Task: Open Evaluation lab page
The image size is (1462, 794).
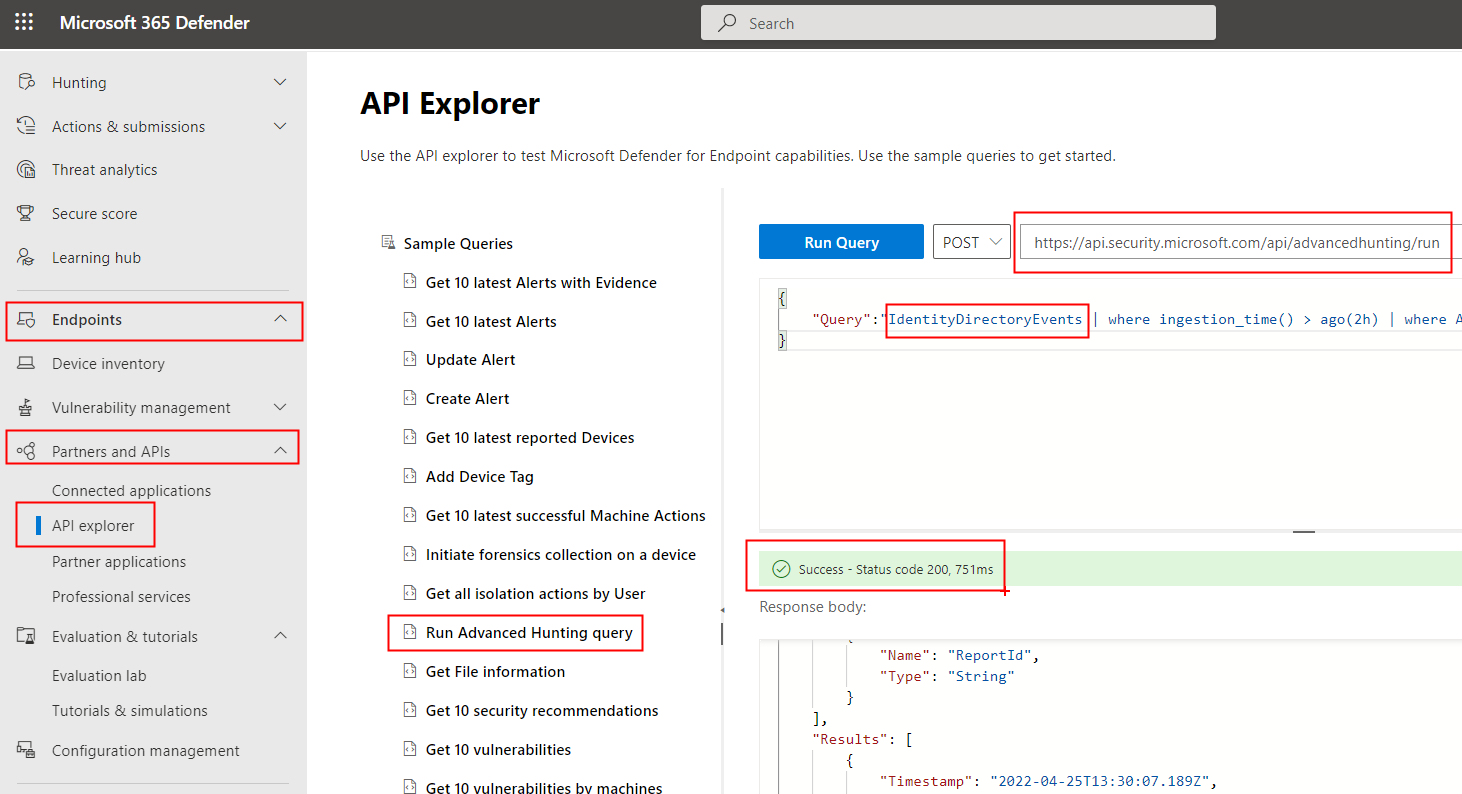Action: [x=99, y=675]
